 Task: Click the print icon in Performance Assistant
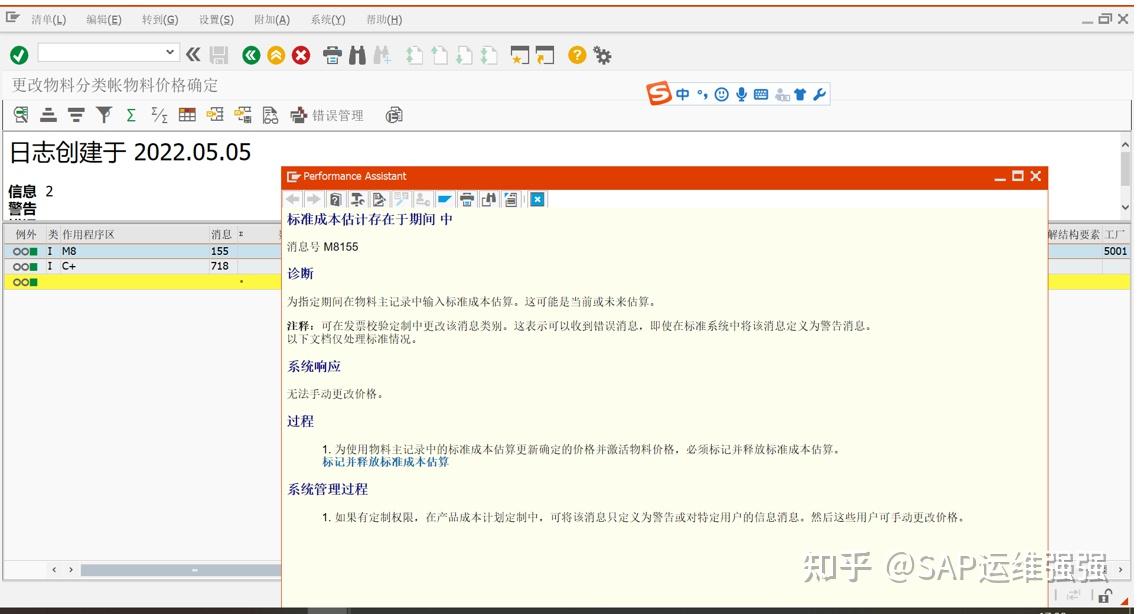[466, 199]
